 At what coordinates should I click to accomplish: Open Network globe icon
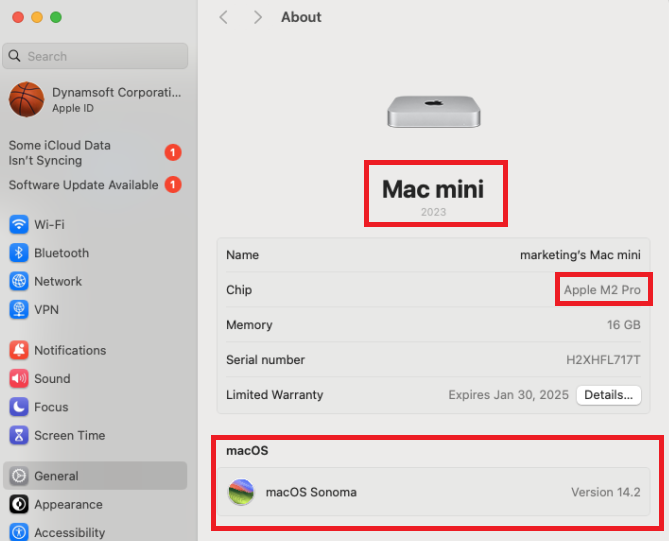[19, 281]
